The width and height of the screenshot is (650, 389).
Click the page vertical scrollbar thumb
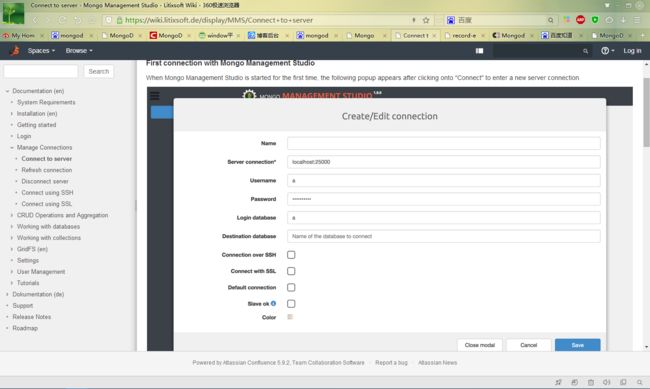coord(646,112)
